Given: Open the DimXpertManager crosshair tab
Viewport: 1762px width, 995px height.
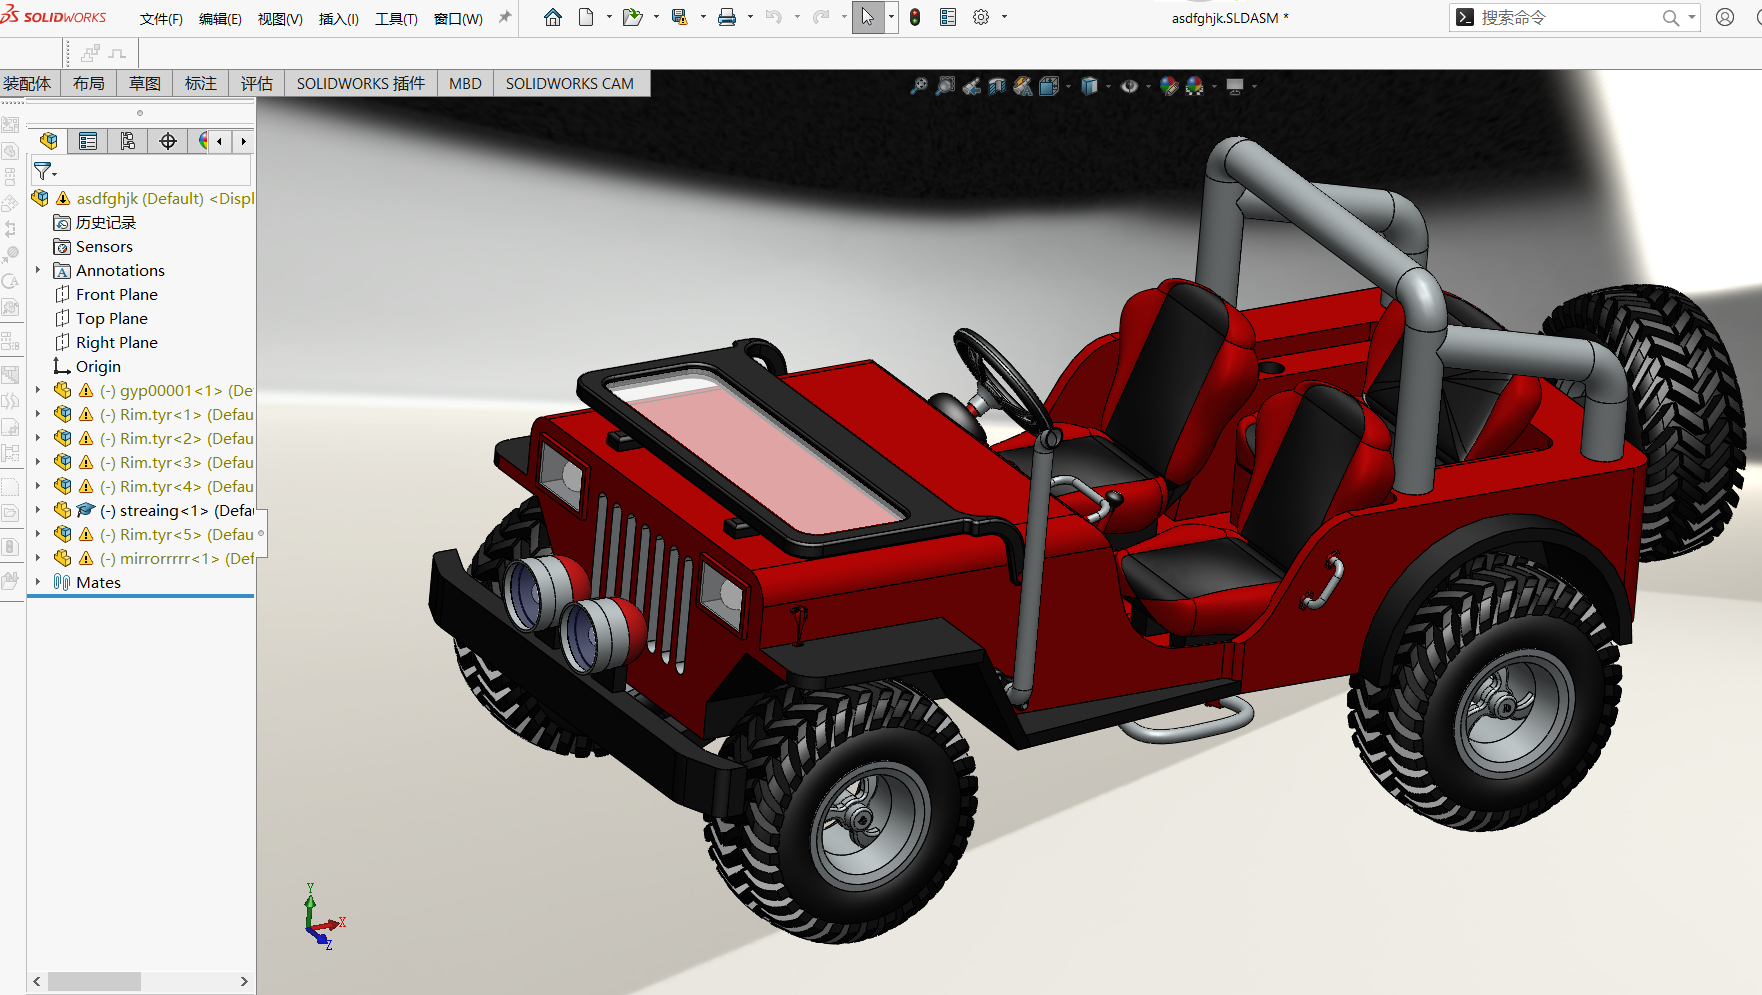Looking at the screenshot, I should pyautogui.click(x=168, y=141).
